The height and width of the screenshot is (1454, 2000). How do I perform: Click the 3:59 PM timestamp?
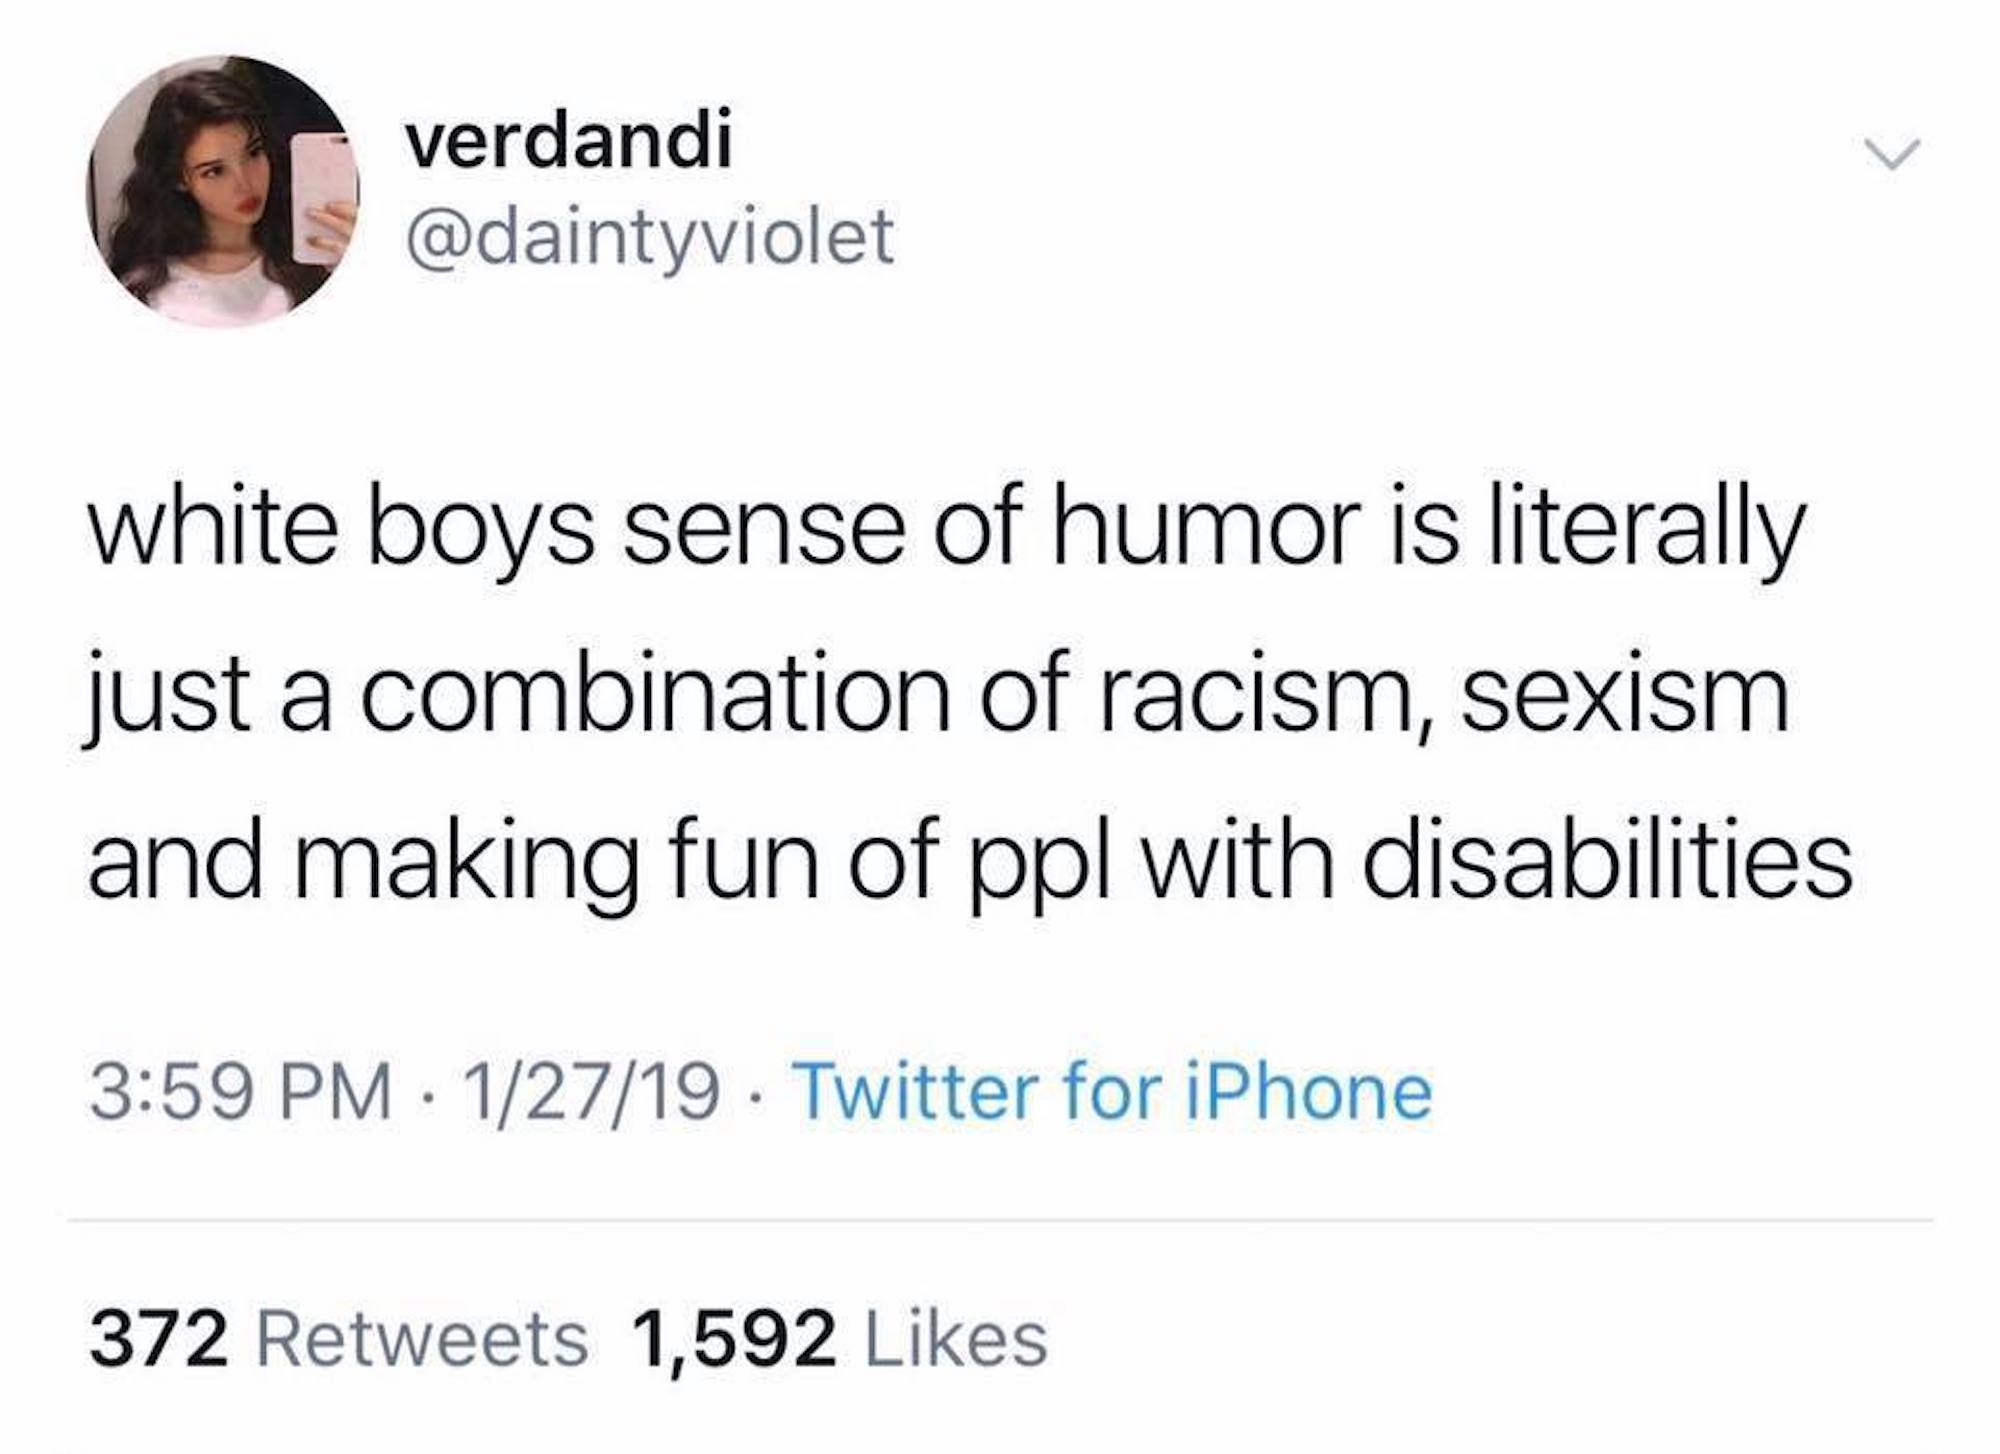coord(240,1091)
